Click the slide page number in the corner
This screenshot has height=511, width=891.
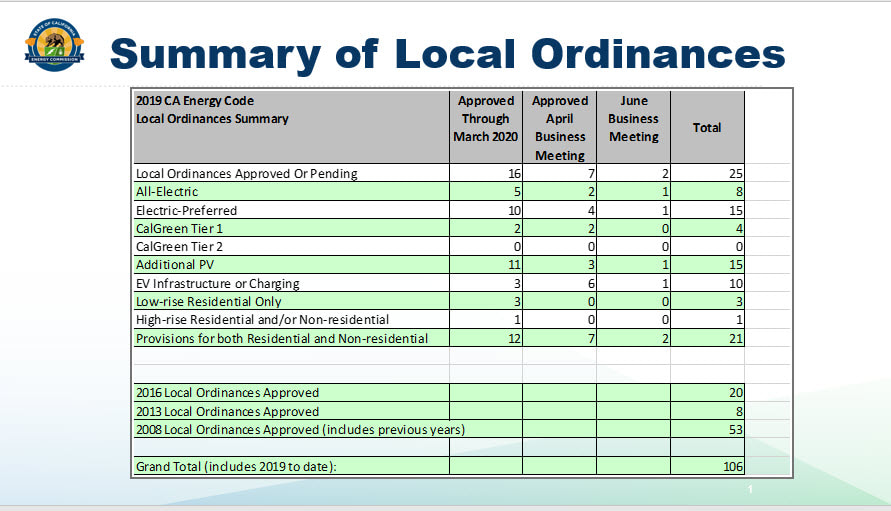click(749, 490)
